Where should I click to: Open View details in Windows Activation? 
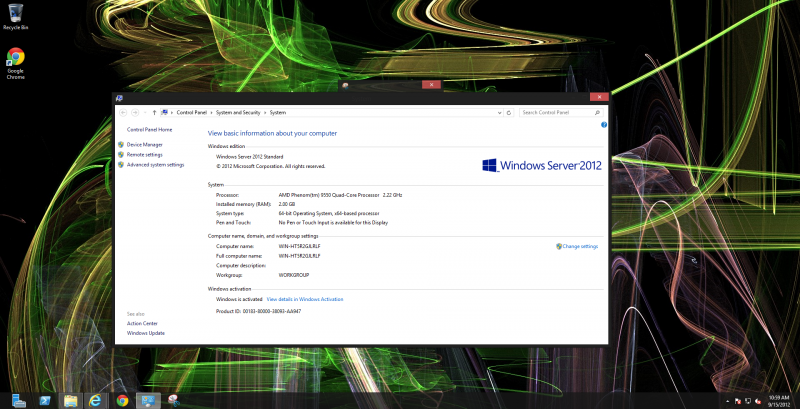[x=305, y=299]
